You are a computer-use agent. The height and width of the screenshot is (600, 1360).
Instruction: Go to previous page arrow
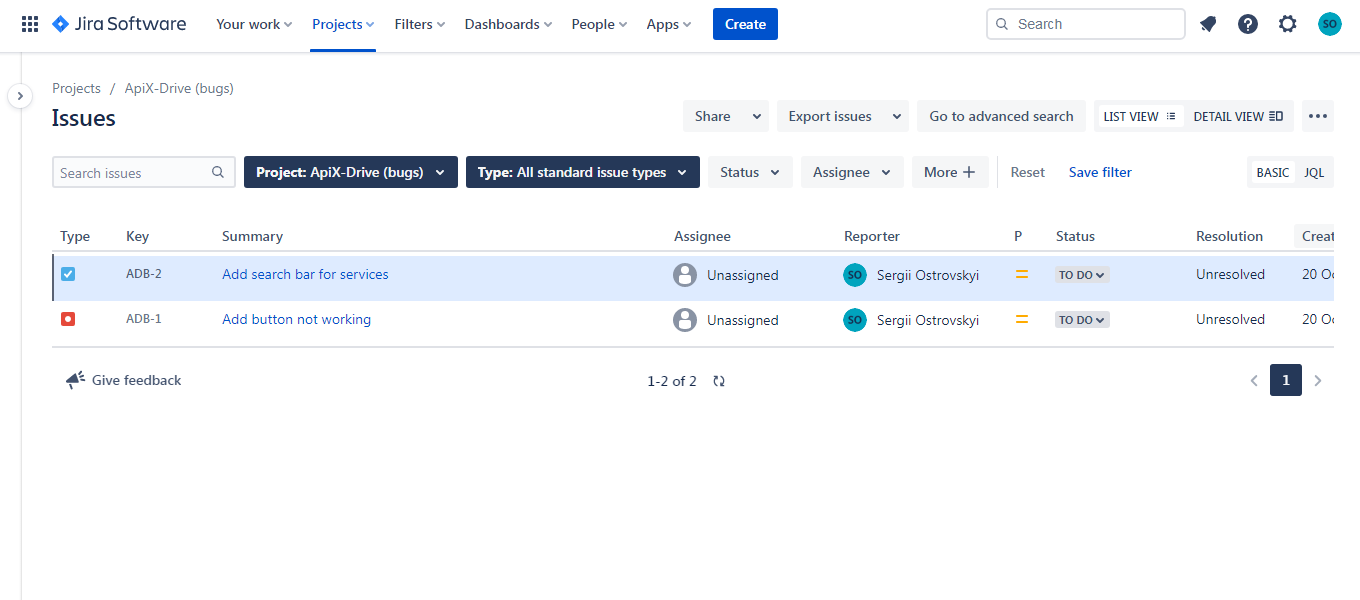pyautogui.click(x=1254, y=380)
